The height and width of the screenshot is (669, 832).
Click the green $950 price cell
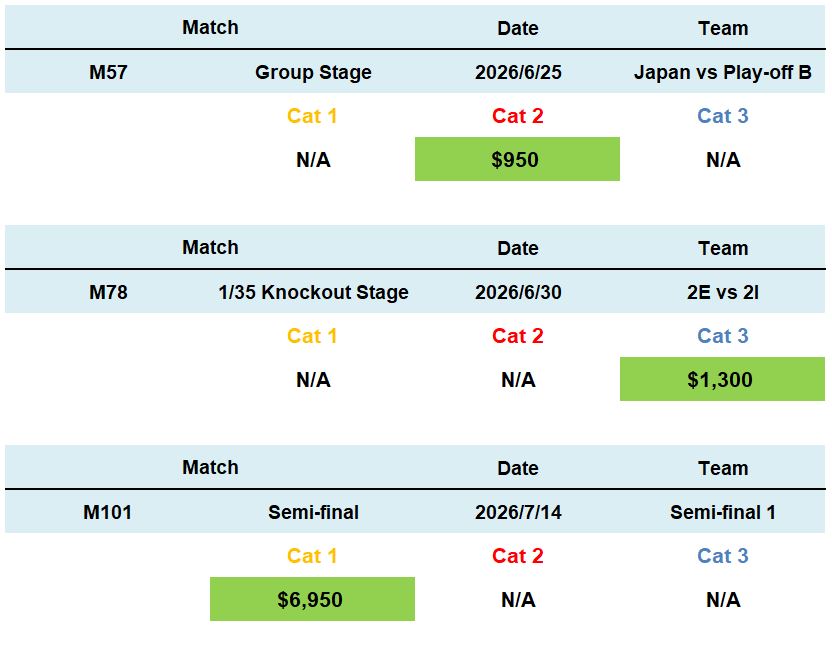[517, 159]
